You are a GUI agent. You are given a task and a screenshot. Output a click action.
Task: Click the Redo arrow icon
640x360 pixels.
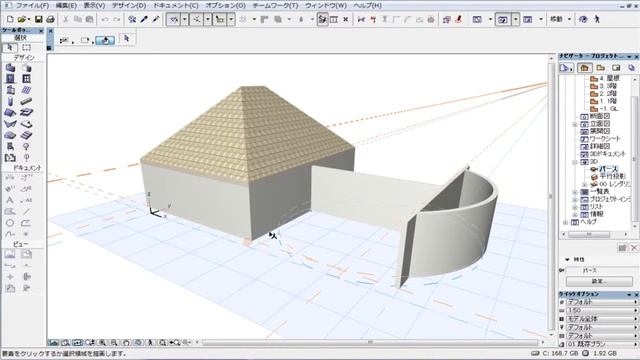click(x=117, y=19)
